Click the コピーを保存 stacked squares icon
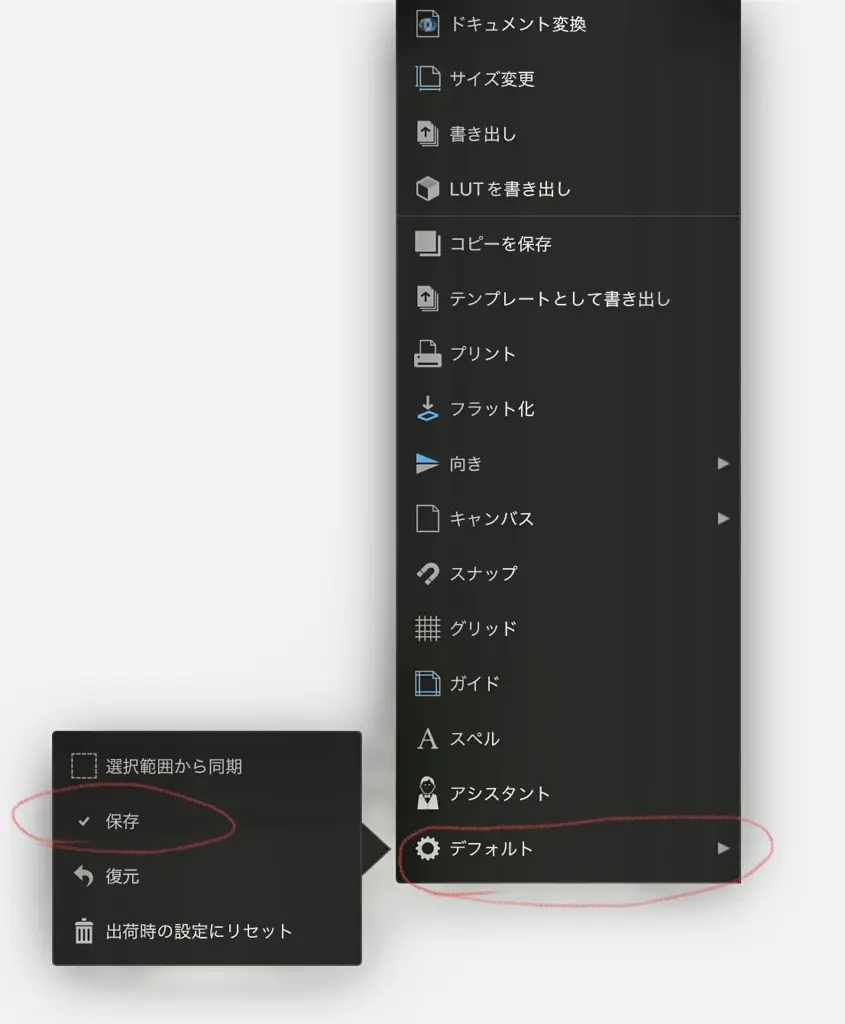845x1024 pixels. pyautogui.click(x=428, y=244)
